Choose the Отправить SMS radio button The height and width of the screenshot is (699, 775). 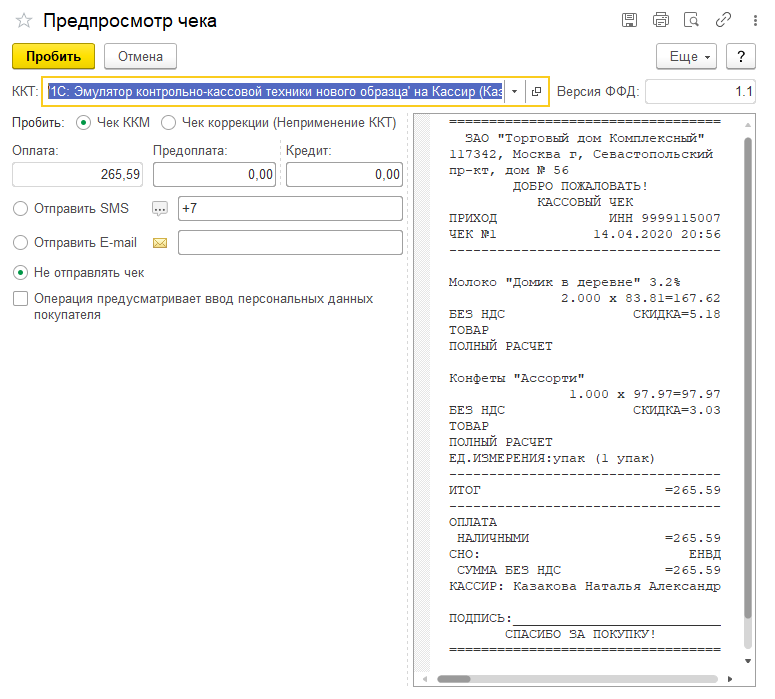coord(20,209)
